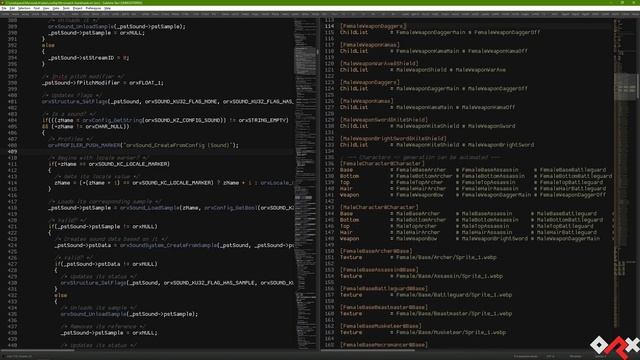Click orxSound_LoadSample call on line 418

149,208
